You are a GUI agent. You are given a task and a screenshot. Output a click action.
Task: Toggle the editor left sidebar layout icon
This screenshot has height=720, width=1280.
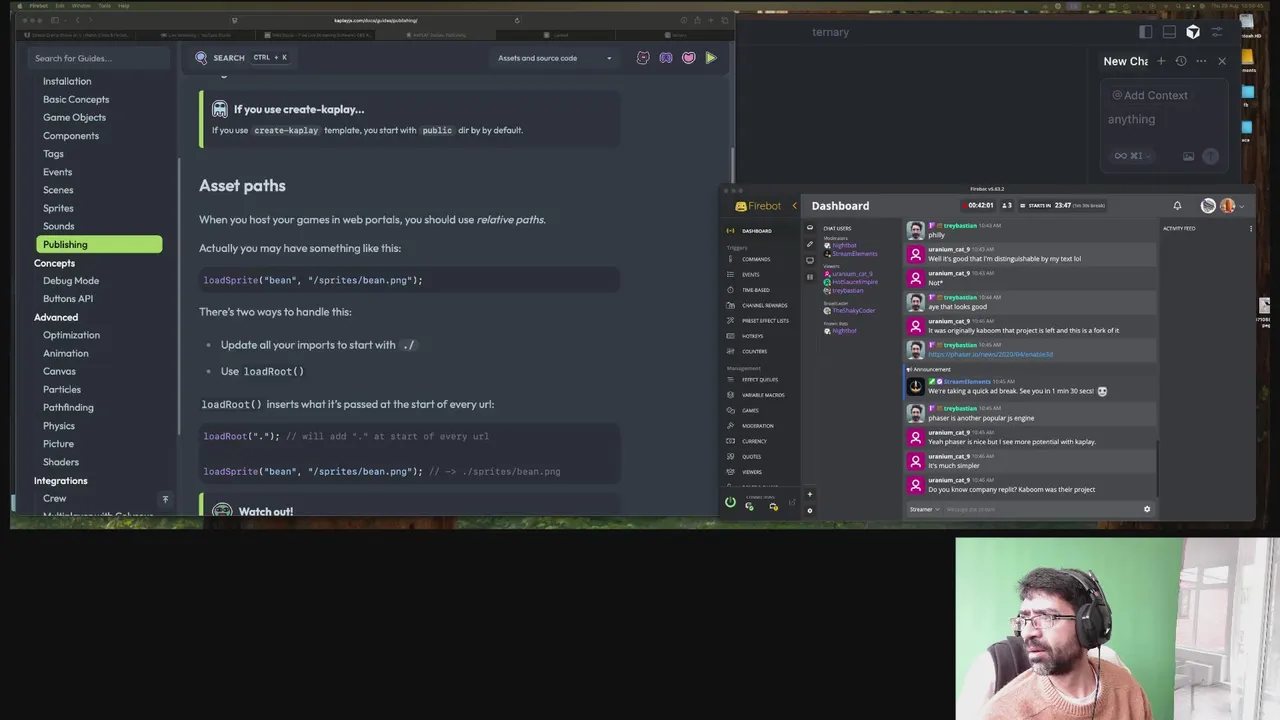coord(1145,32)
